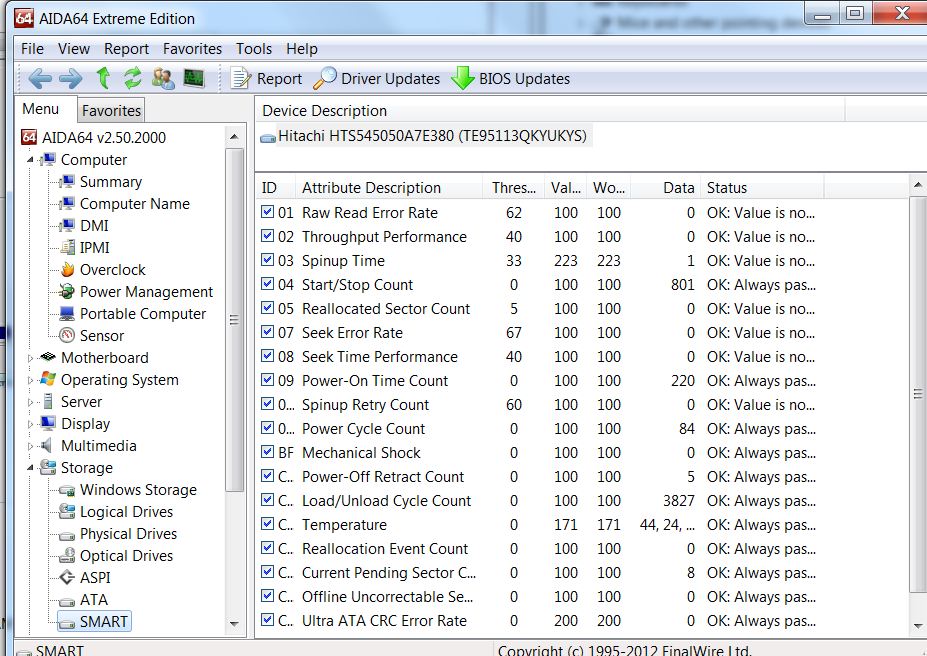The width and height of the screenshot is (927, 656).
Task: Uncheck the Raw Read Error Rate checkbox
Action: point(267,212)
